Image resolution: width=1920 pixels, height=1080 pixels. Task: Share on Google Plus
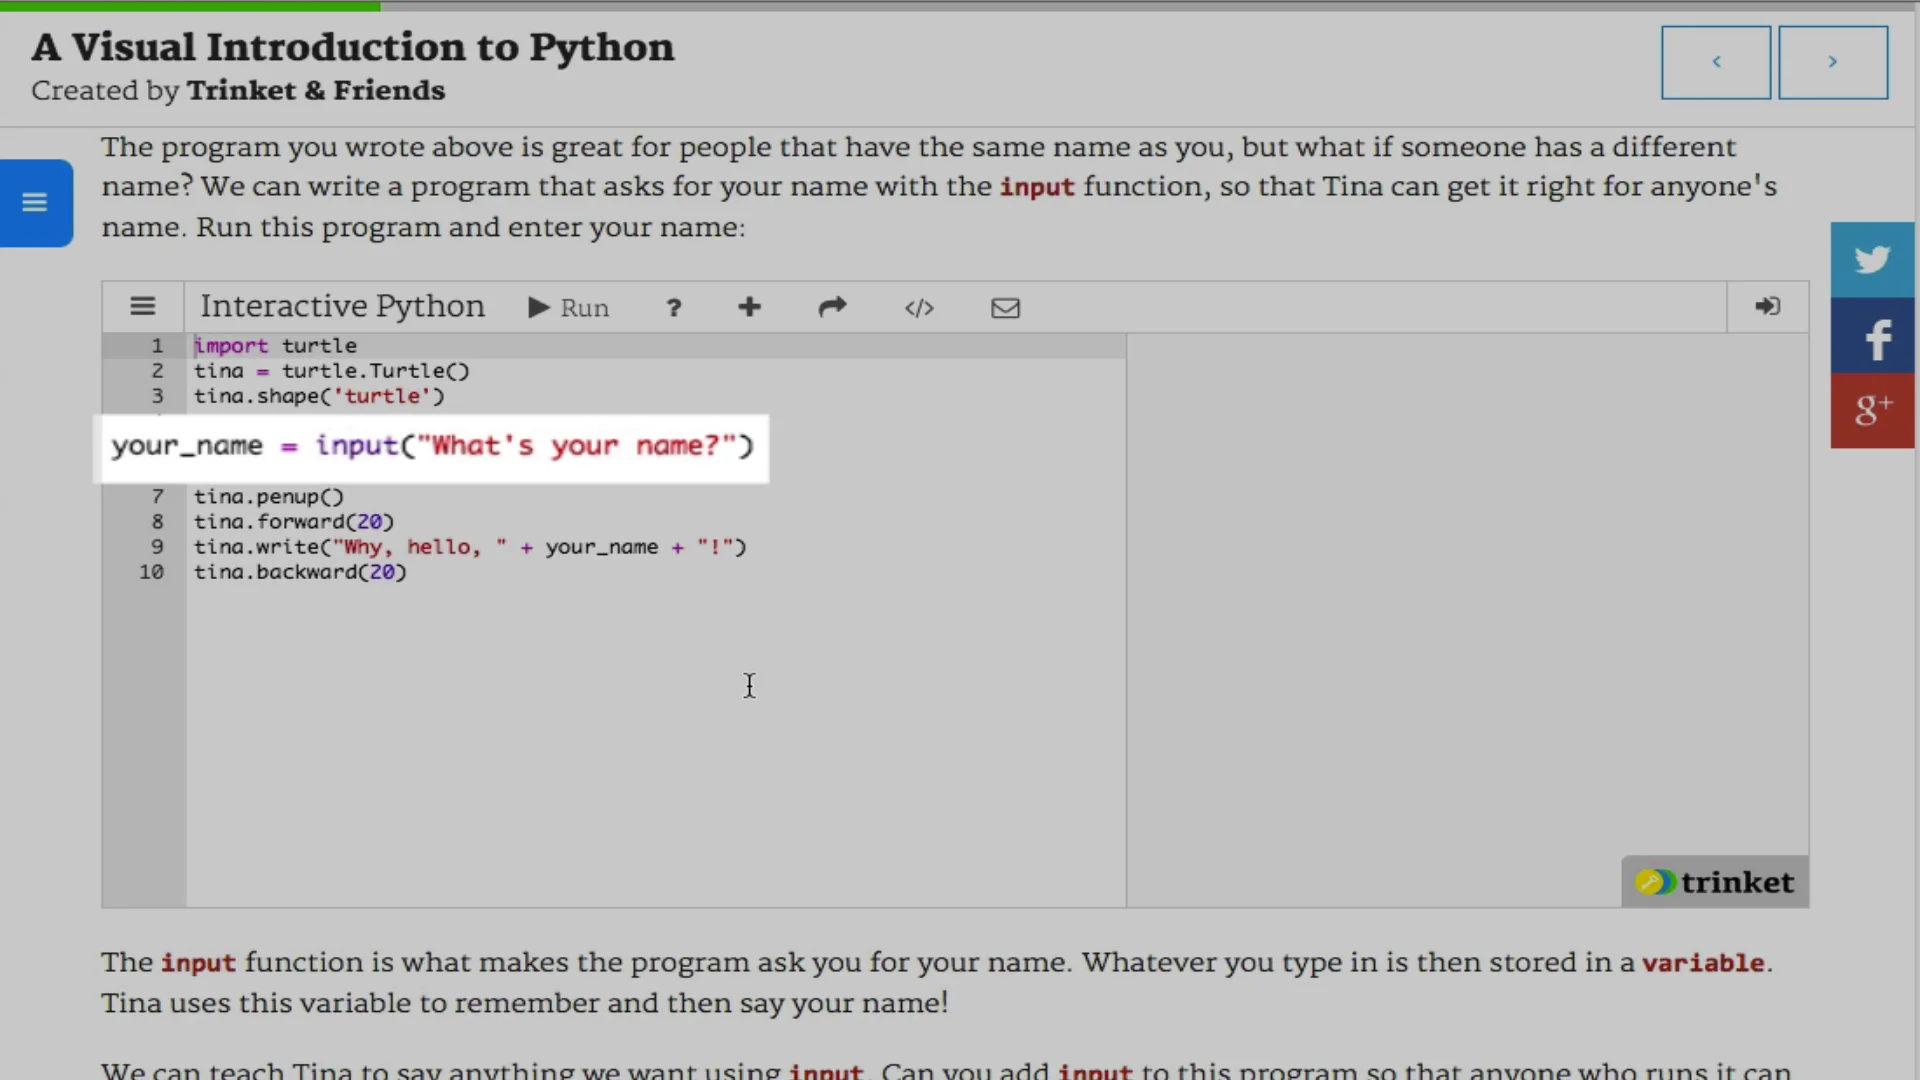tap(1872, 411)
